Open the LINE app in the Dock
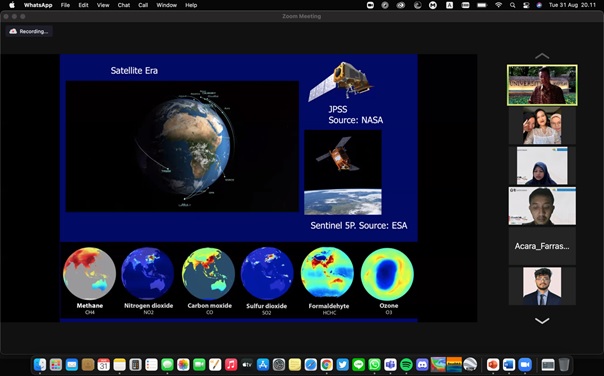 359,364
